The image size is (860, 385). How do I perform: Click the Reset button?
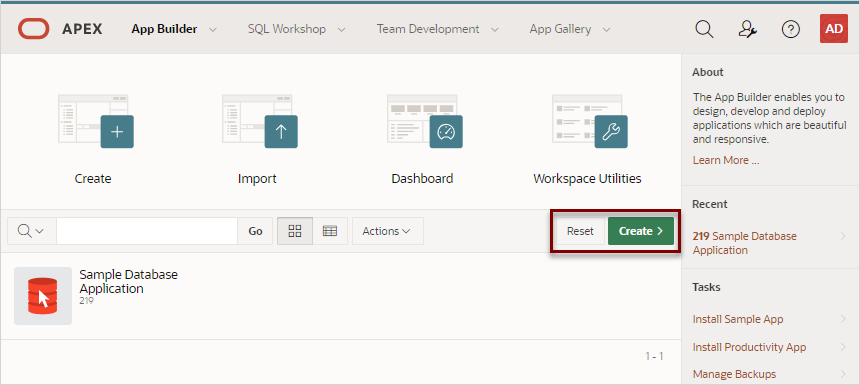point(580,231)
